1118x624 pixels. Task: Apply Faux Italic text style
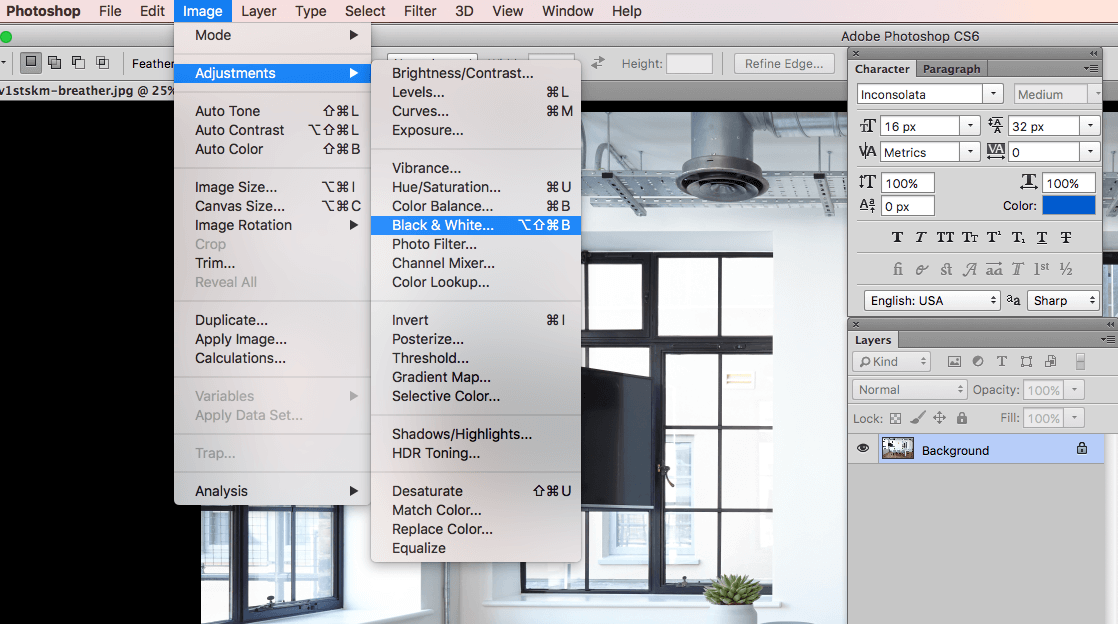(920, 237)
